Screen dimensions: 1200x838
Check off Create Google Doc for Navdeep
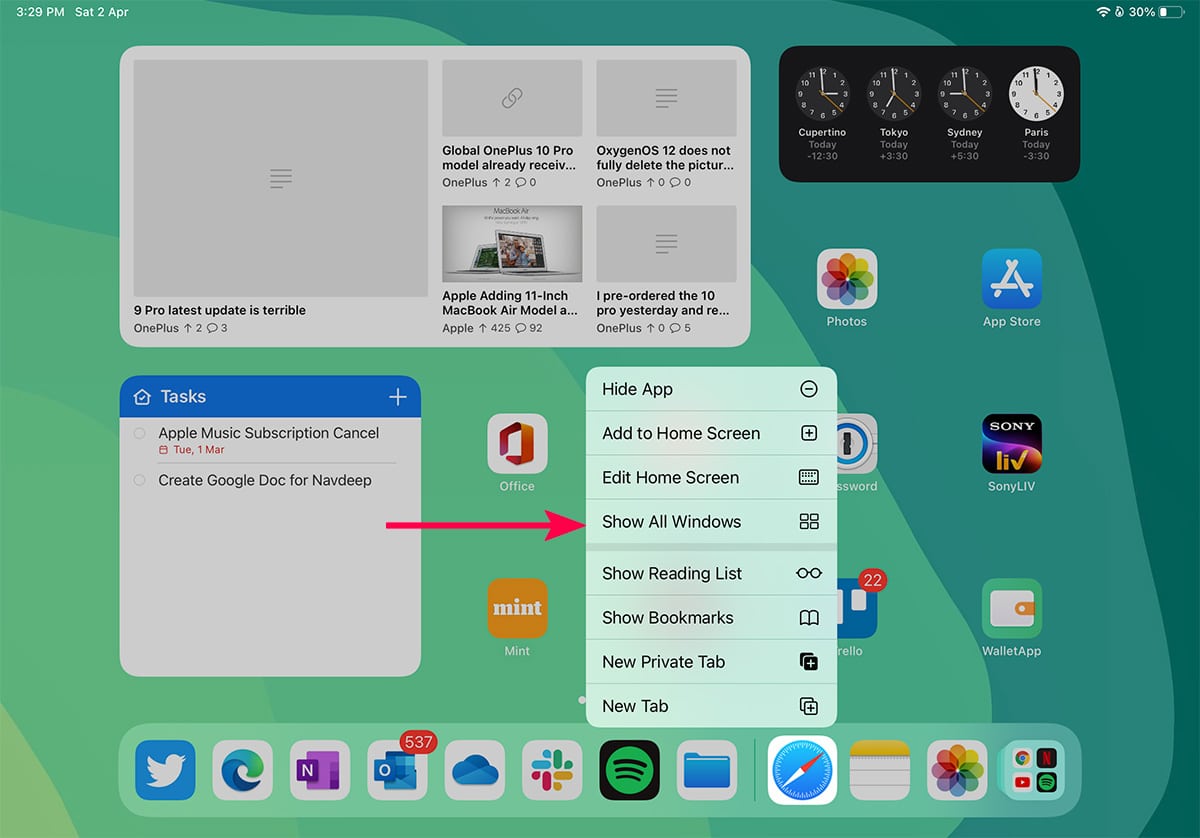[x=140, y=481]
